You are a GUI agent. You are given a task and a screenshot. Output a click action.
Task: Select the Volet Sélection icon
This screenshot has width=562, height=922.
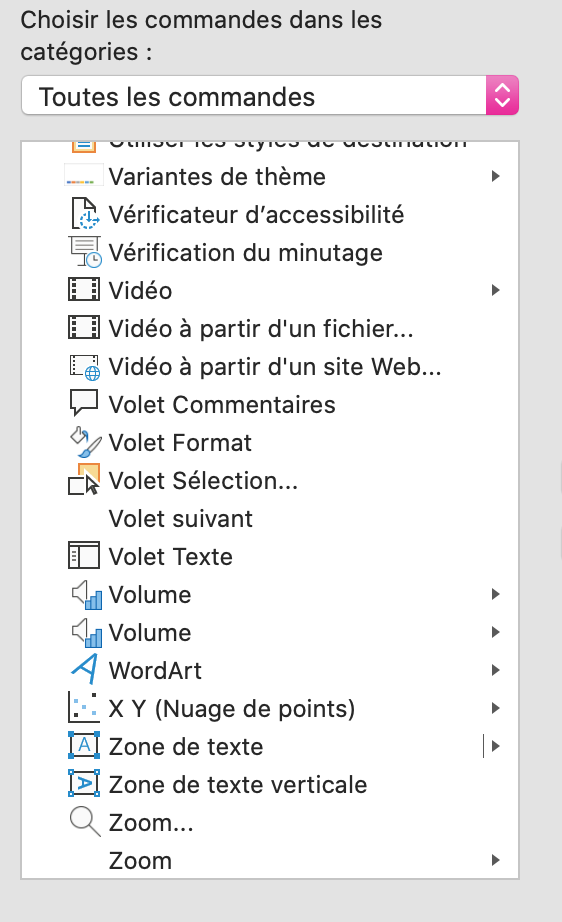coord(84,480)
